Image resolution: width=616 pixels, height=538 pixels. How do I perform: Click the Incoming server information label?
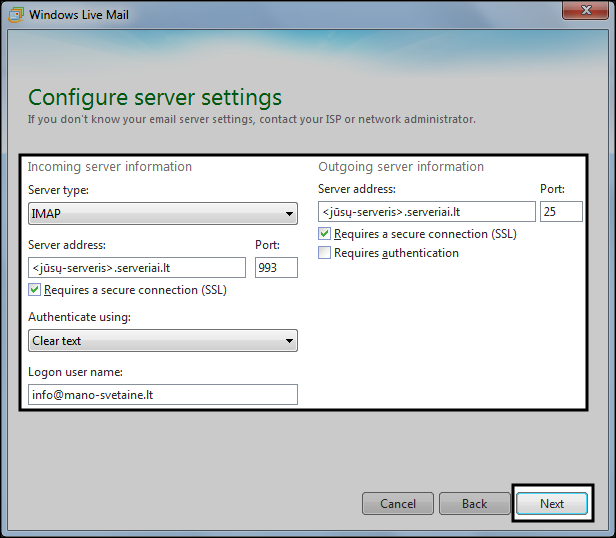(x=109, y=167)
